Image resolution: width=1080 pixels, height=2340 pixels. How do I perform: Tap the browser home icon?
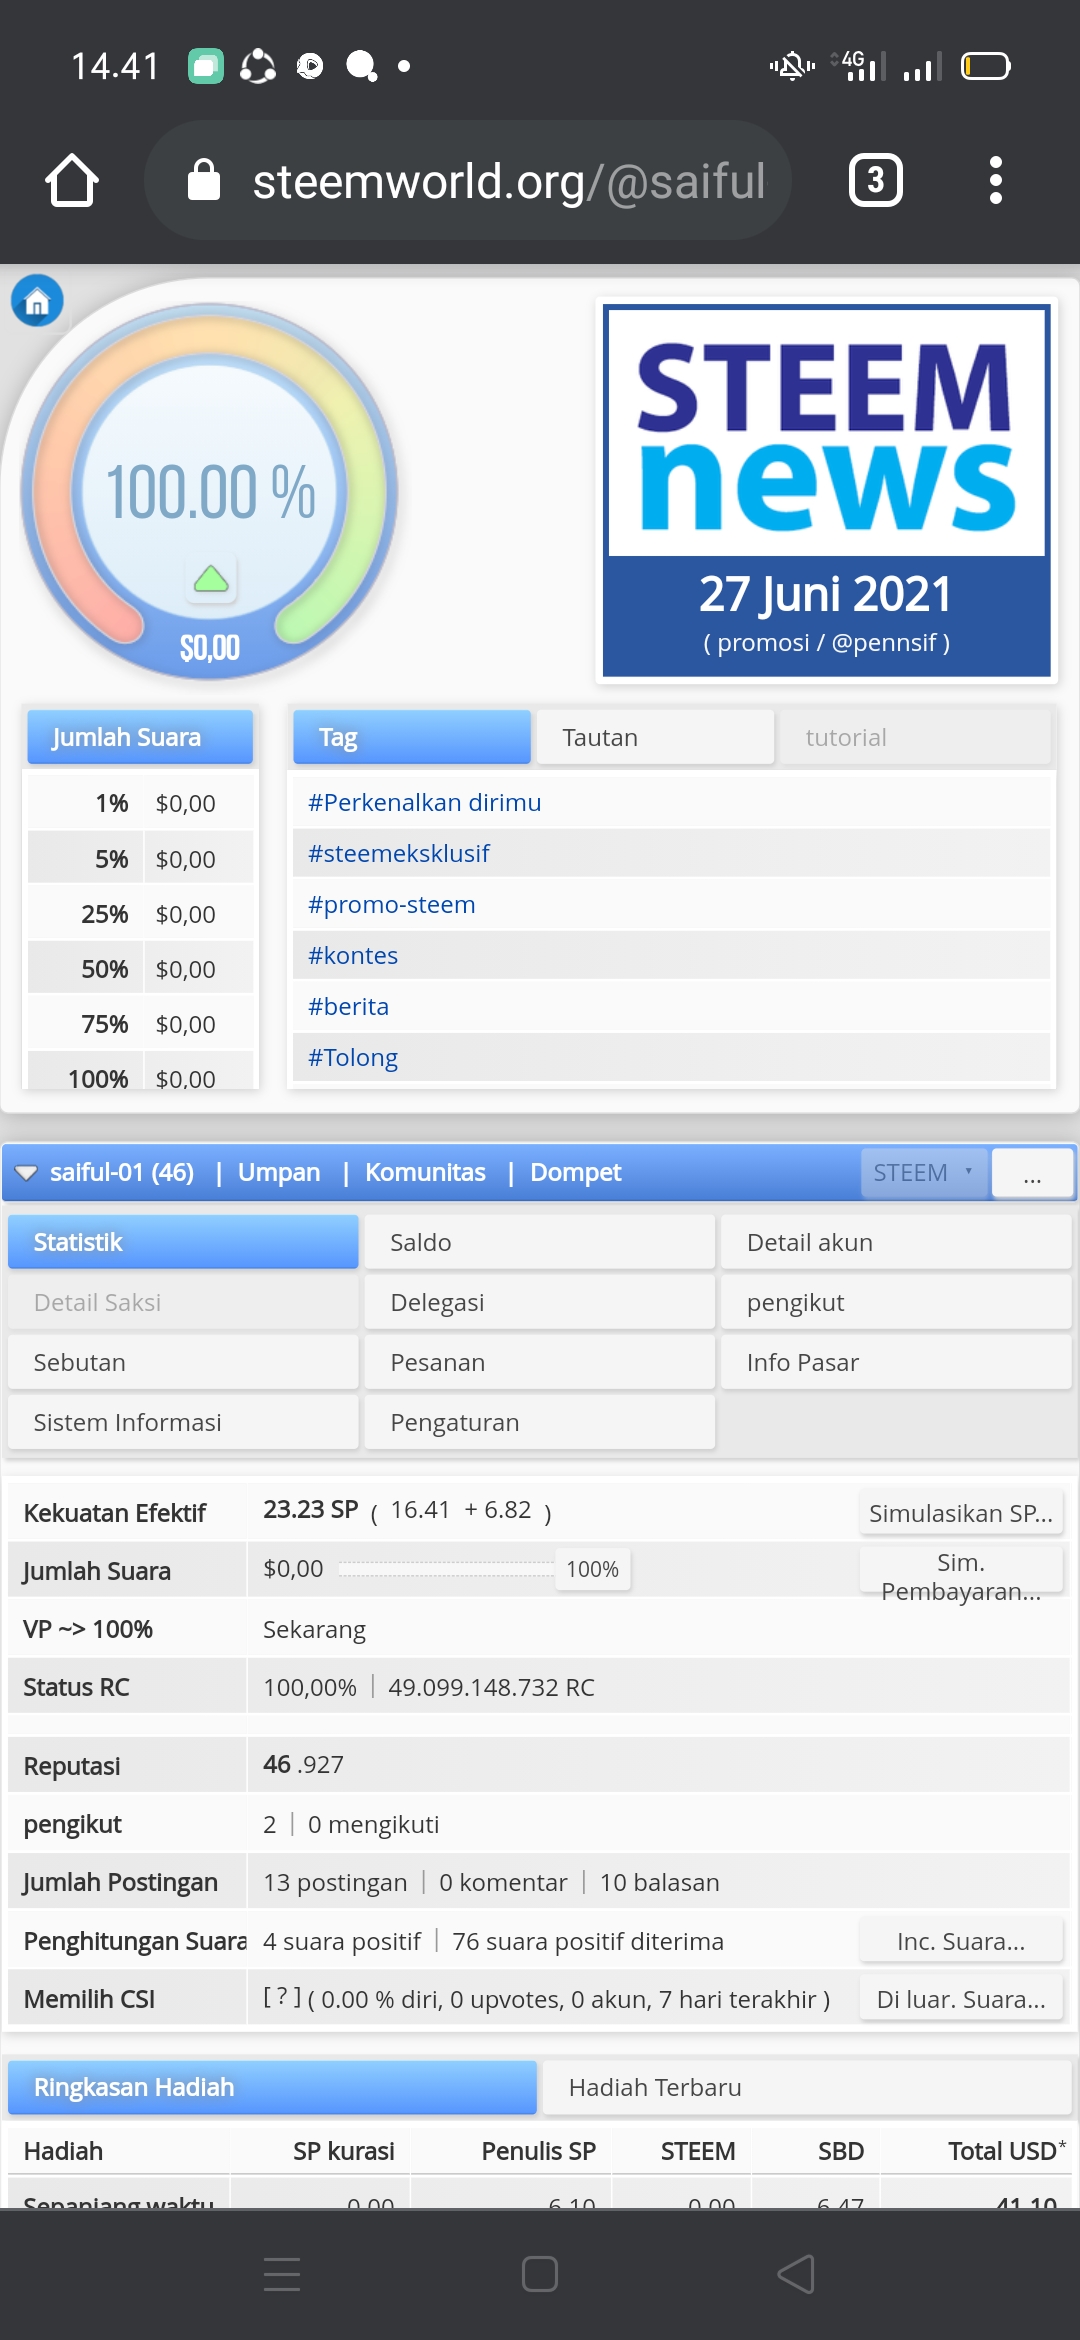(x=72, y=180)
